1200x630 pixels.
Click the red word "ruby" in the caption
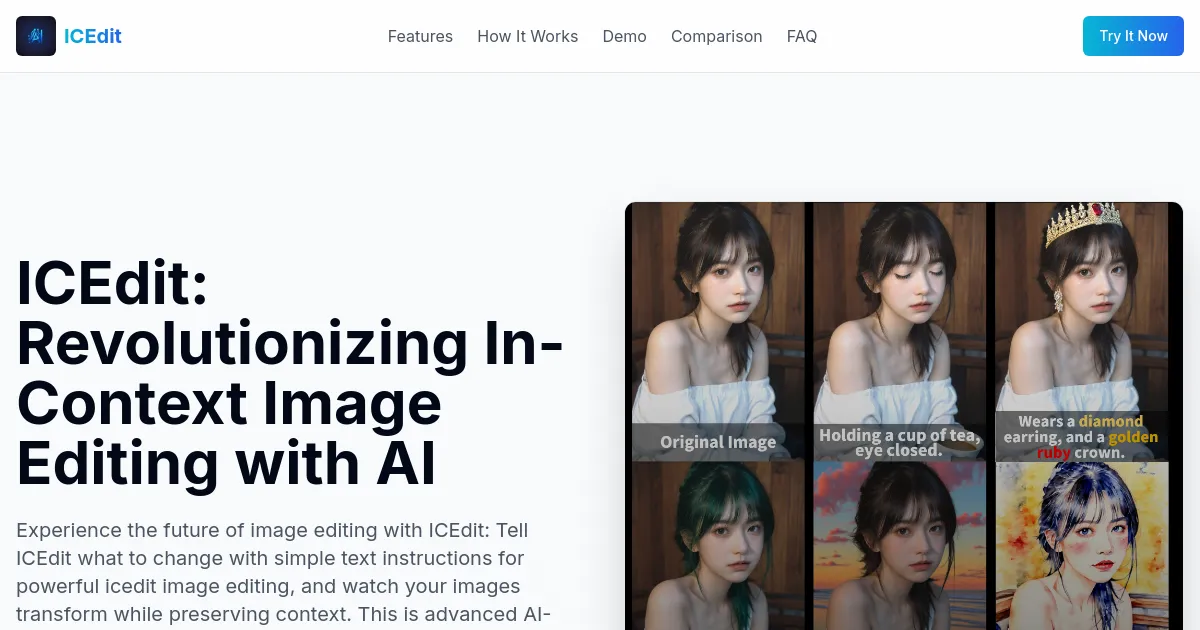[x=1053, y=453]
